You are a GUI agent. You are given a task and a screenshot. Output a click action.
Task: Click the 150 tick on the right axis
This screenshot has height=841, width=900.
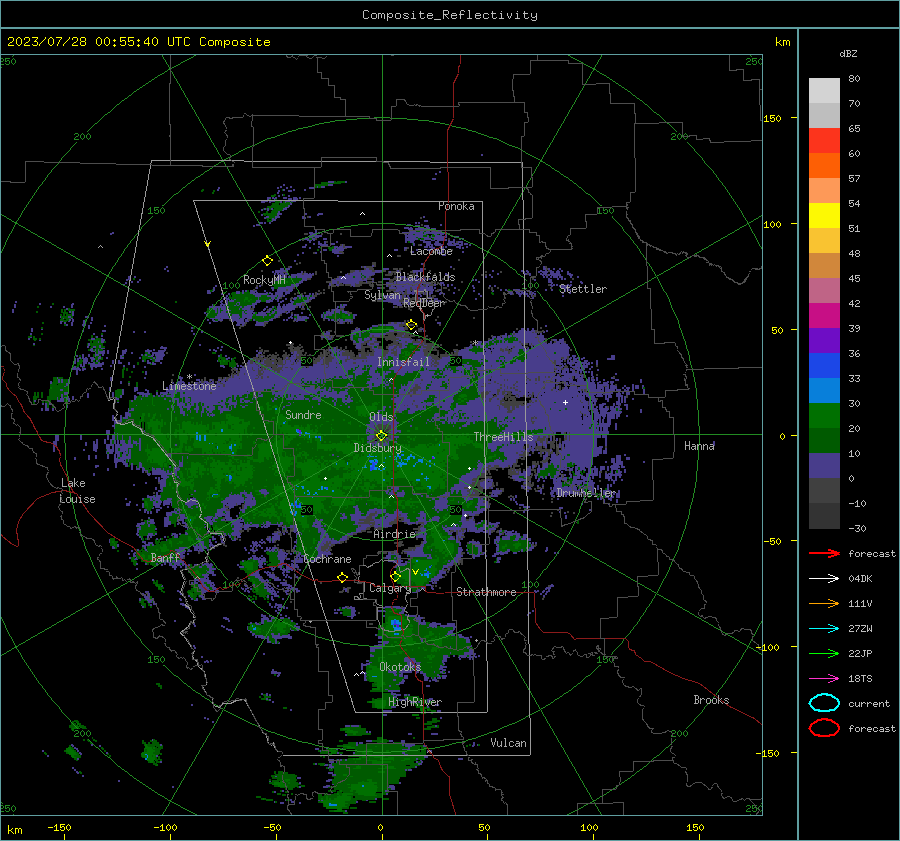(x=772, y=118)
